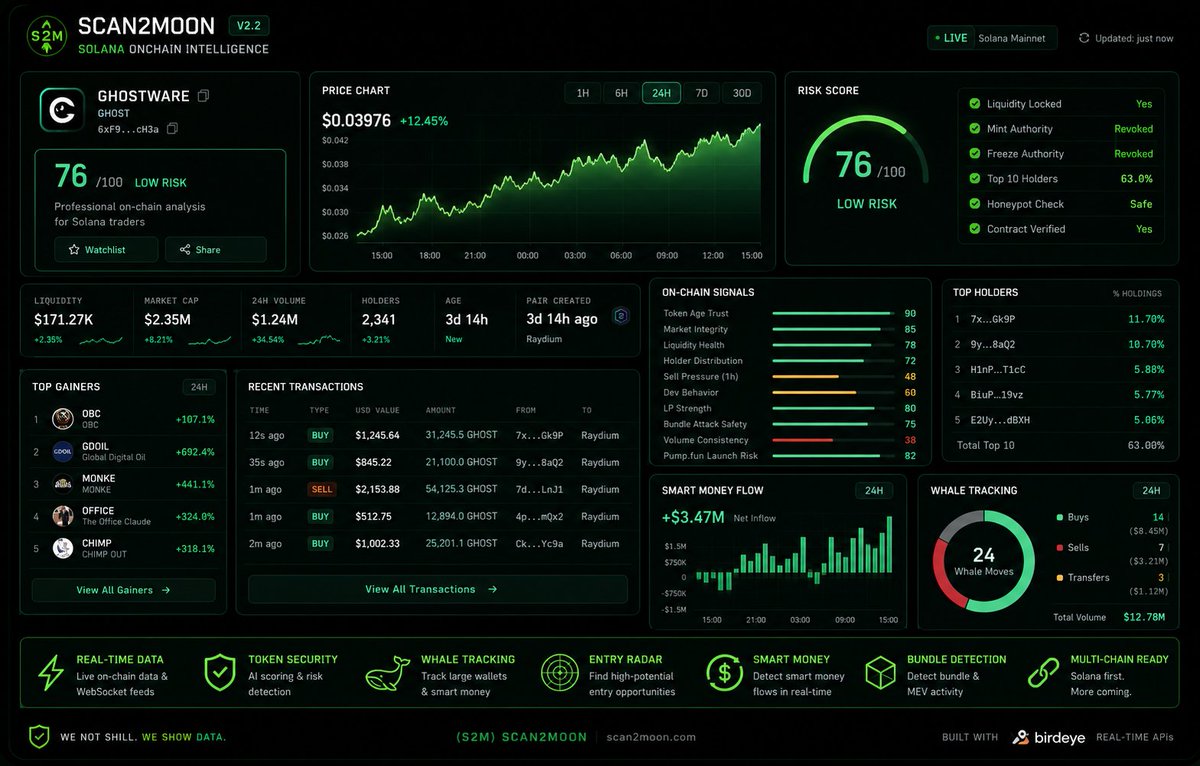This screenshot has width=1200, height=766.
Task: Copy the 6xF9...cH3a contract address
Action: pos(172,129)
